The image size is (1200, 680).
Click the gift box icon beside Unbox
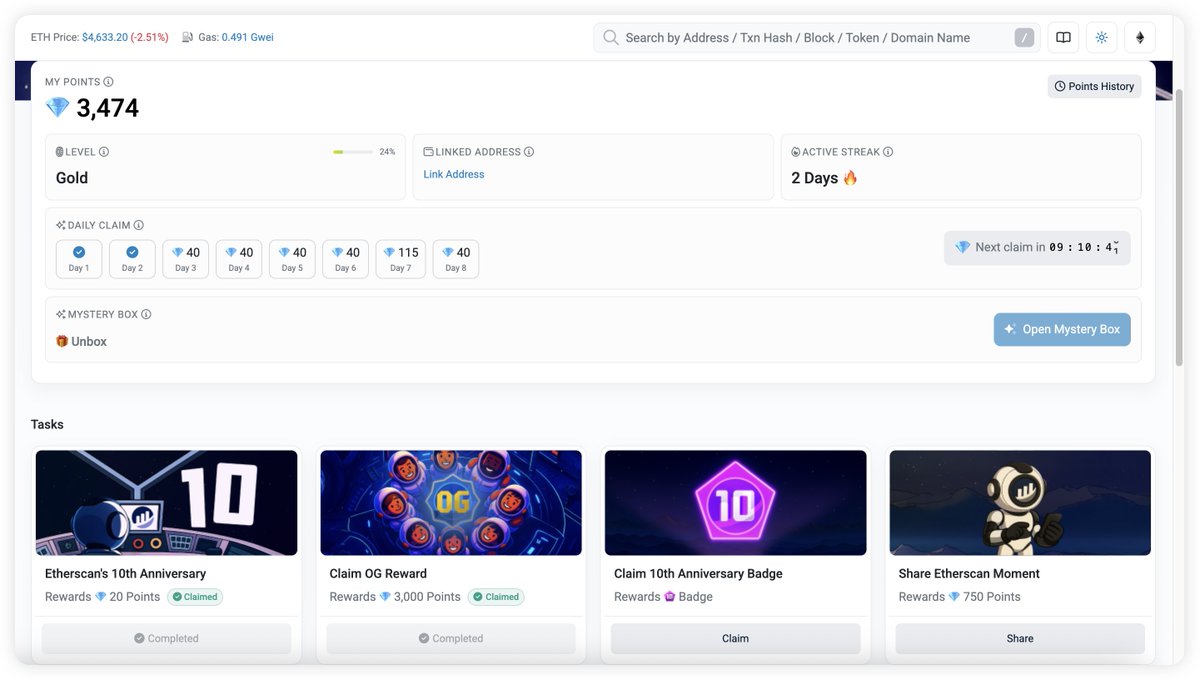click(62, 341)
